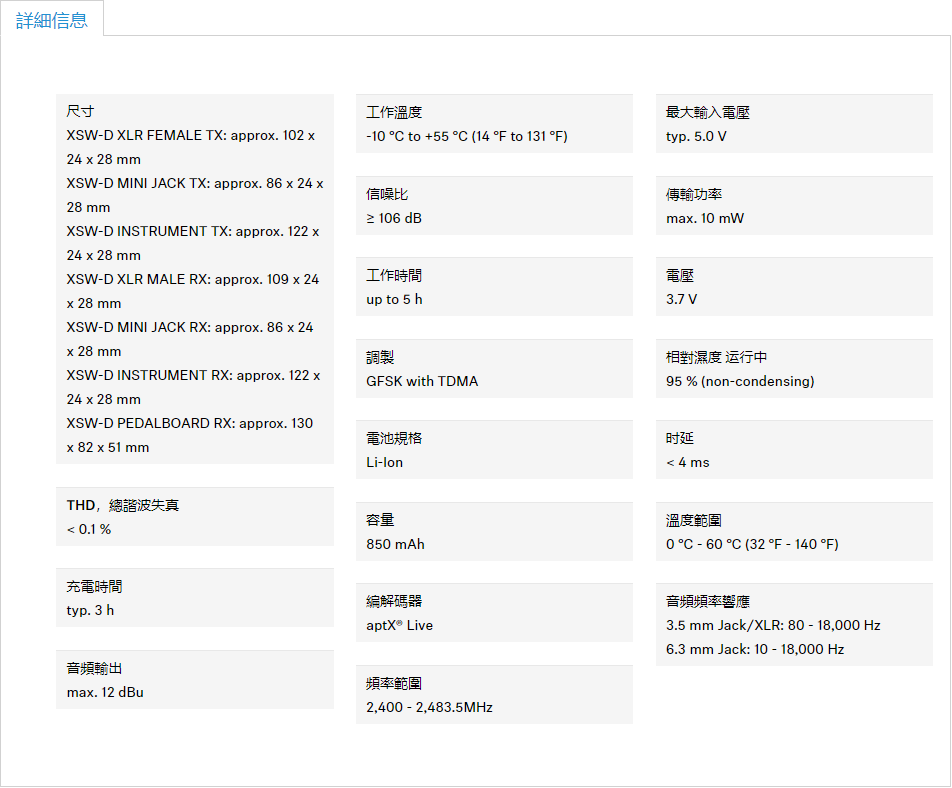
Task: Click the XSW-D INSTRUMENT RX dimension line
Action: click(193, 387)
